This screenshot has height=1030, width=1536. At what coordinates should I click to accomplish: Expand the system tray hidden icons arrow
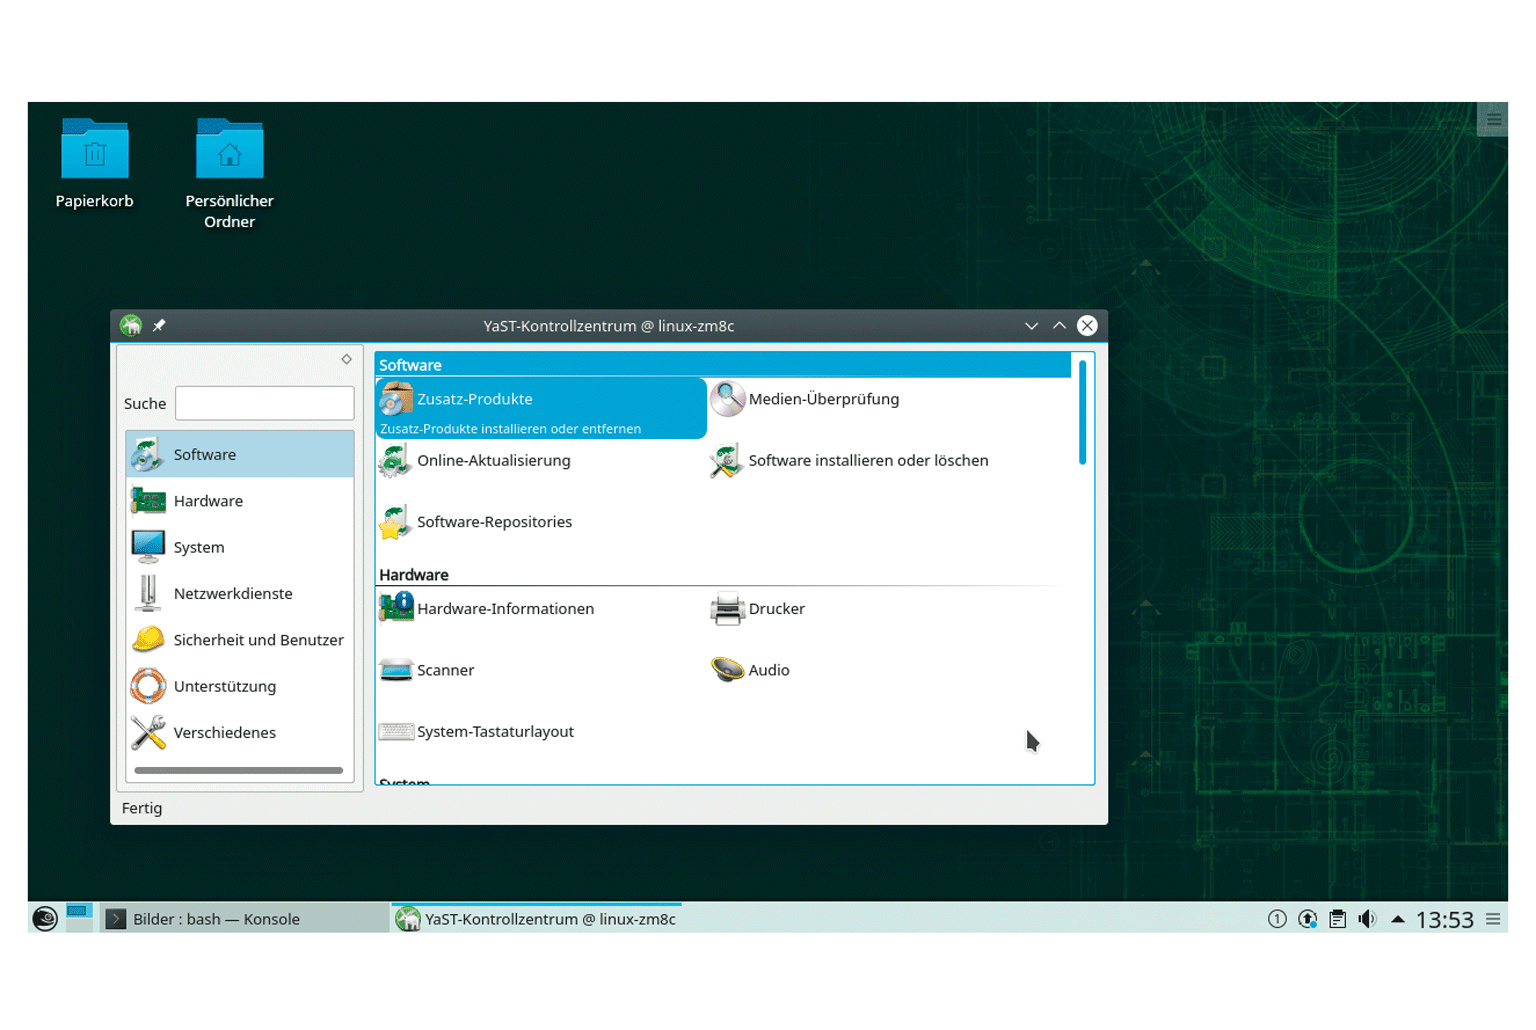1397,919
